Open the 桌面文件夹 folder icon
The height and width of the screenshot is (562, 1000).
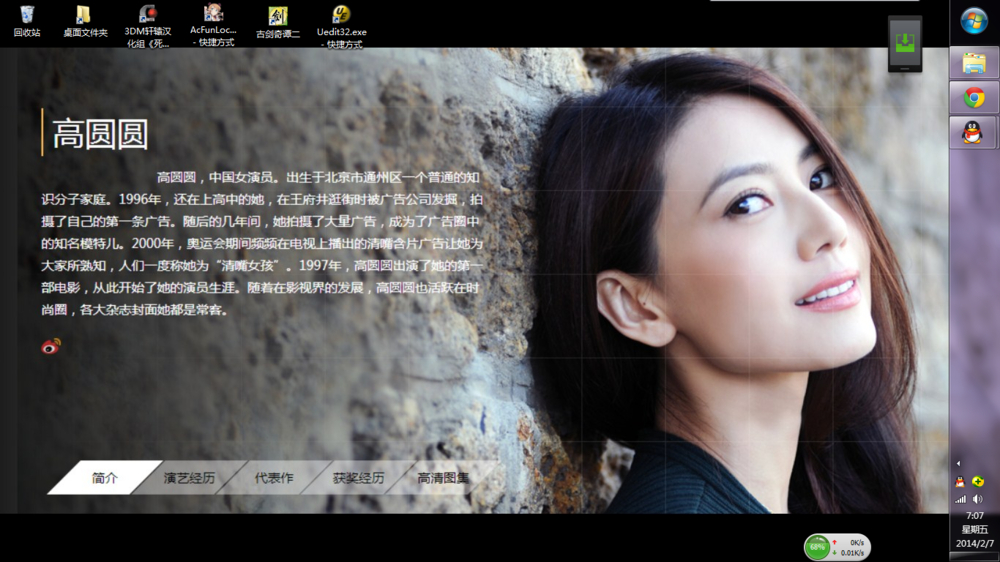point(85,21)
